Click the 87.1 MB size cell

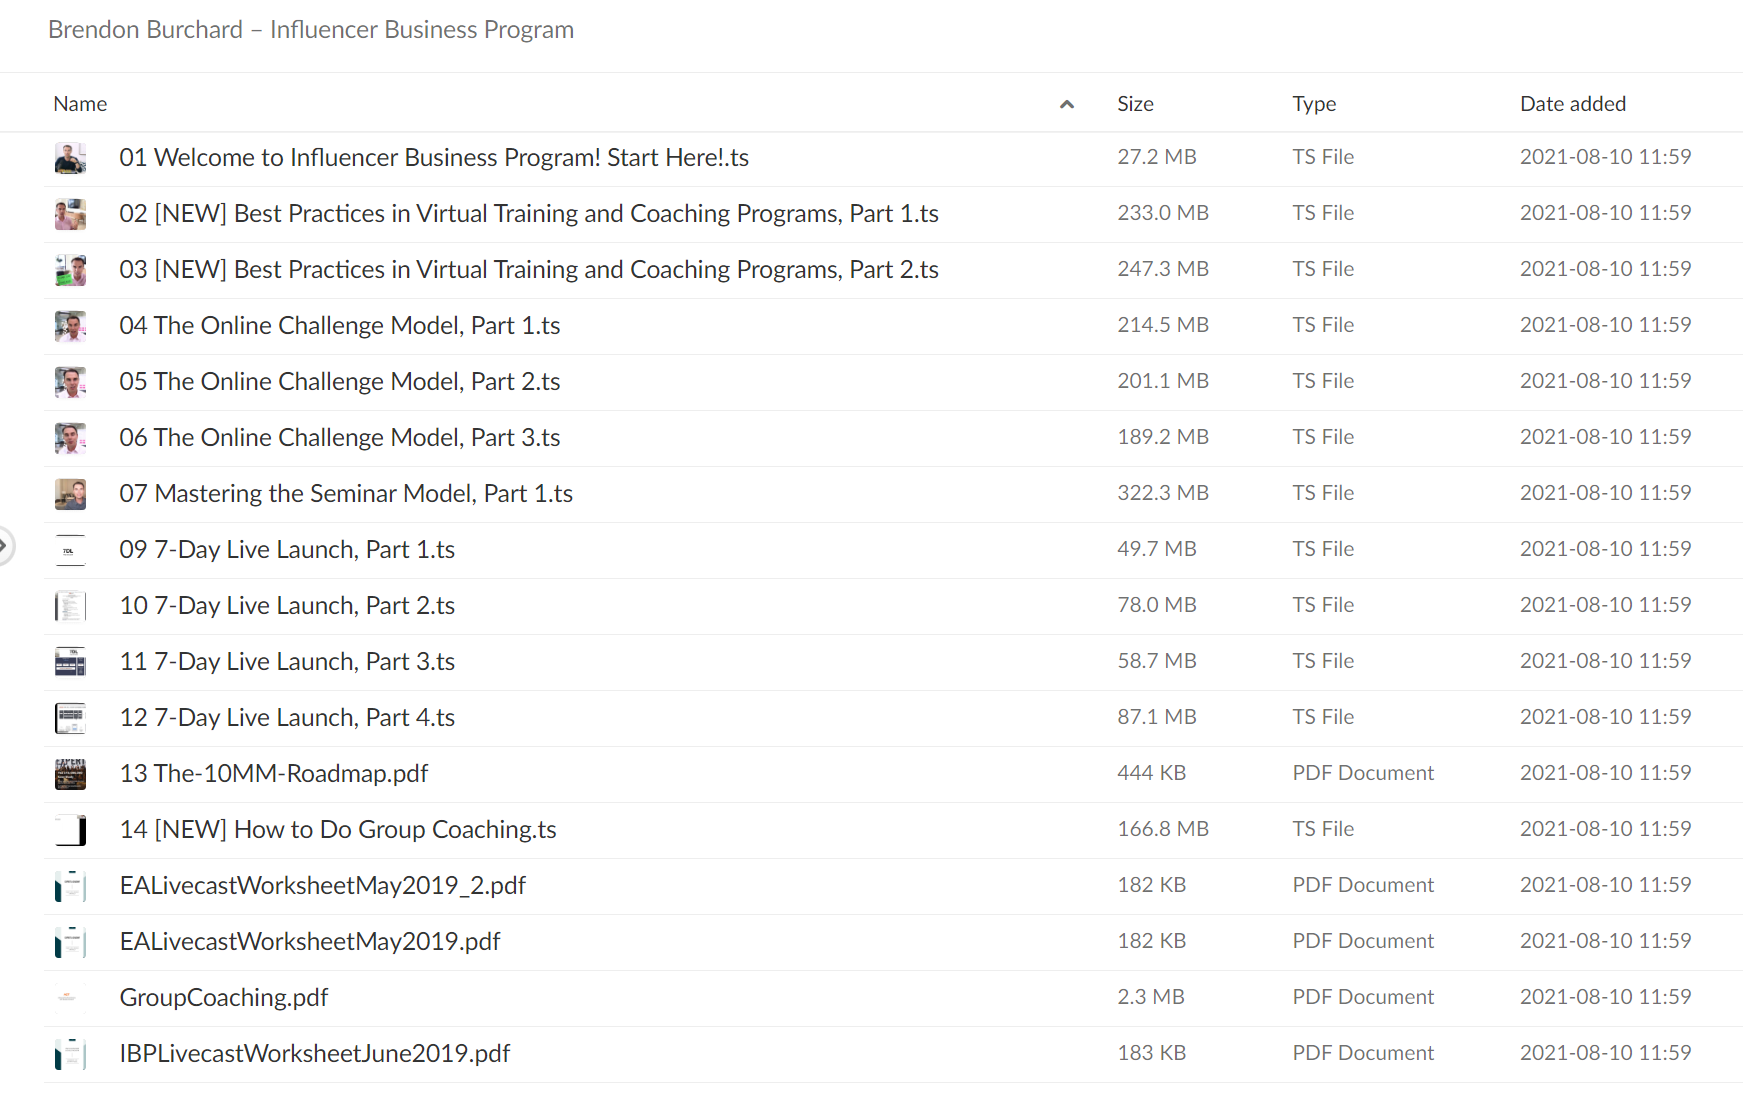pos(1157,717)
